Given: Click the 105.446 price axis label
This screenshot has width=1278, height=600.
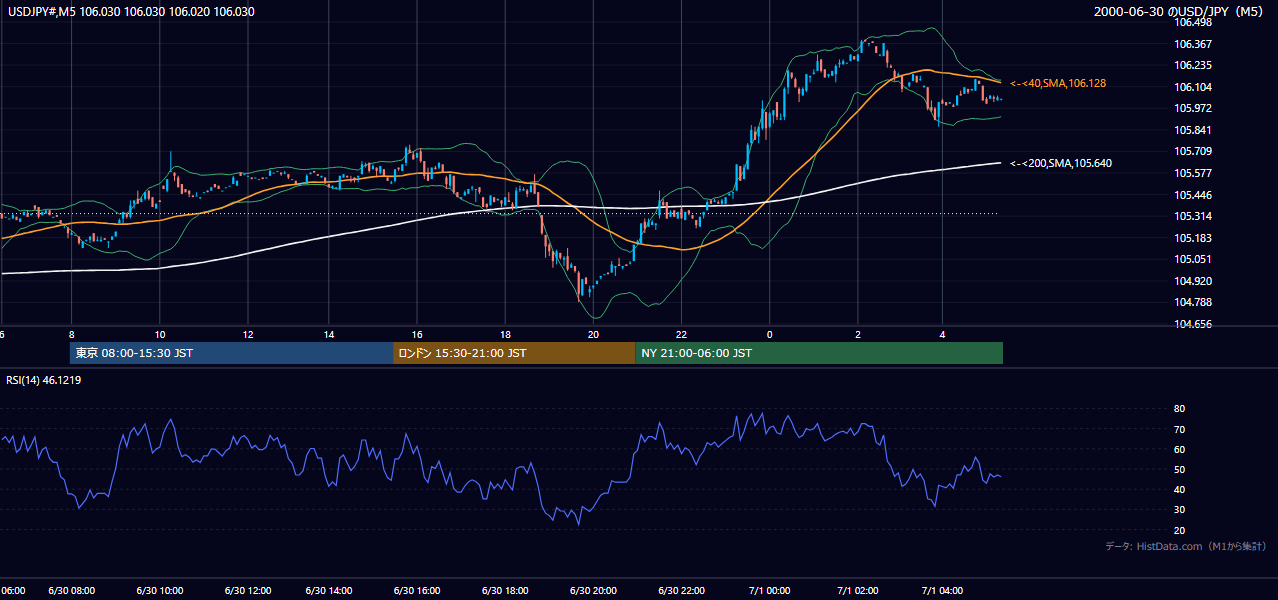Looking at the screenshot, I should click(1192, 195).
